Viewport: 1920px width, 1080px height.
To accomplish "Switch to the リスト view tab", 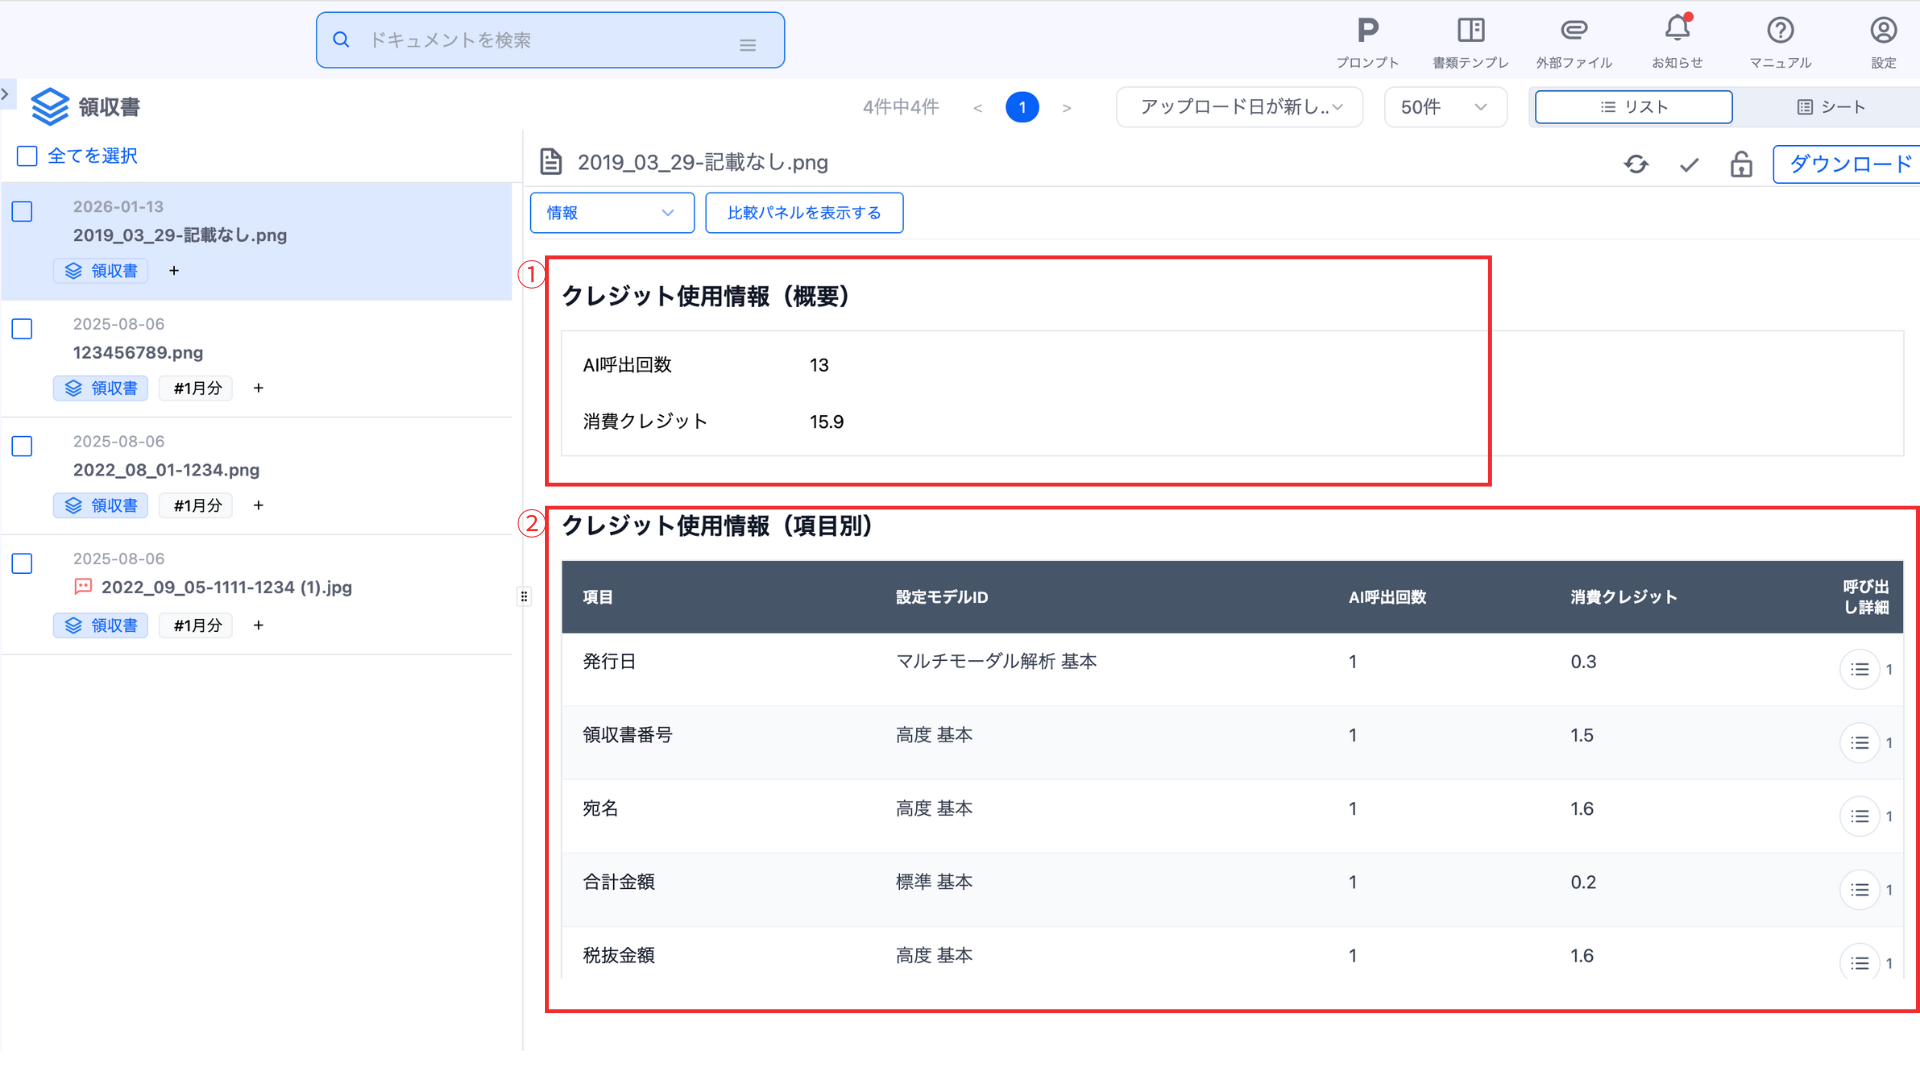I will pos(1633,107).
